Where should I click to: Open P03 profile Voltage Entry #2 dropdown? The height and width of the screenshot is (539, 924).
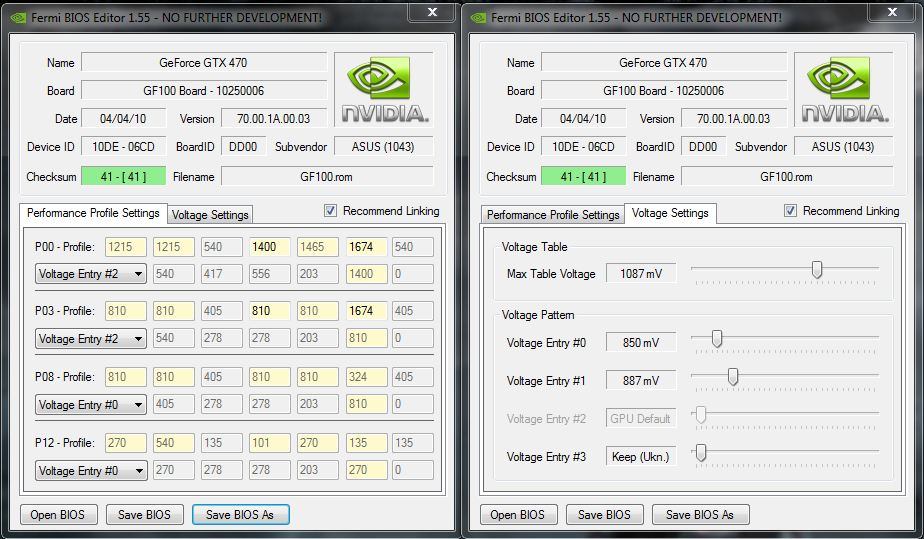(91, 339)
